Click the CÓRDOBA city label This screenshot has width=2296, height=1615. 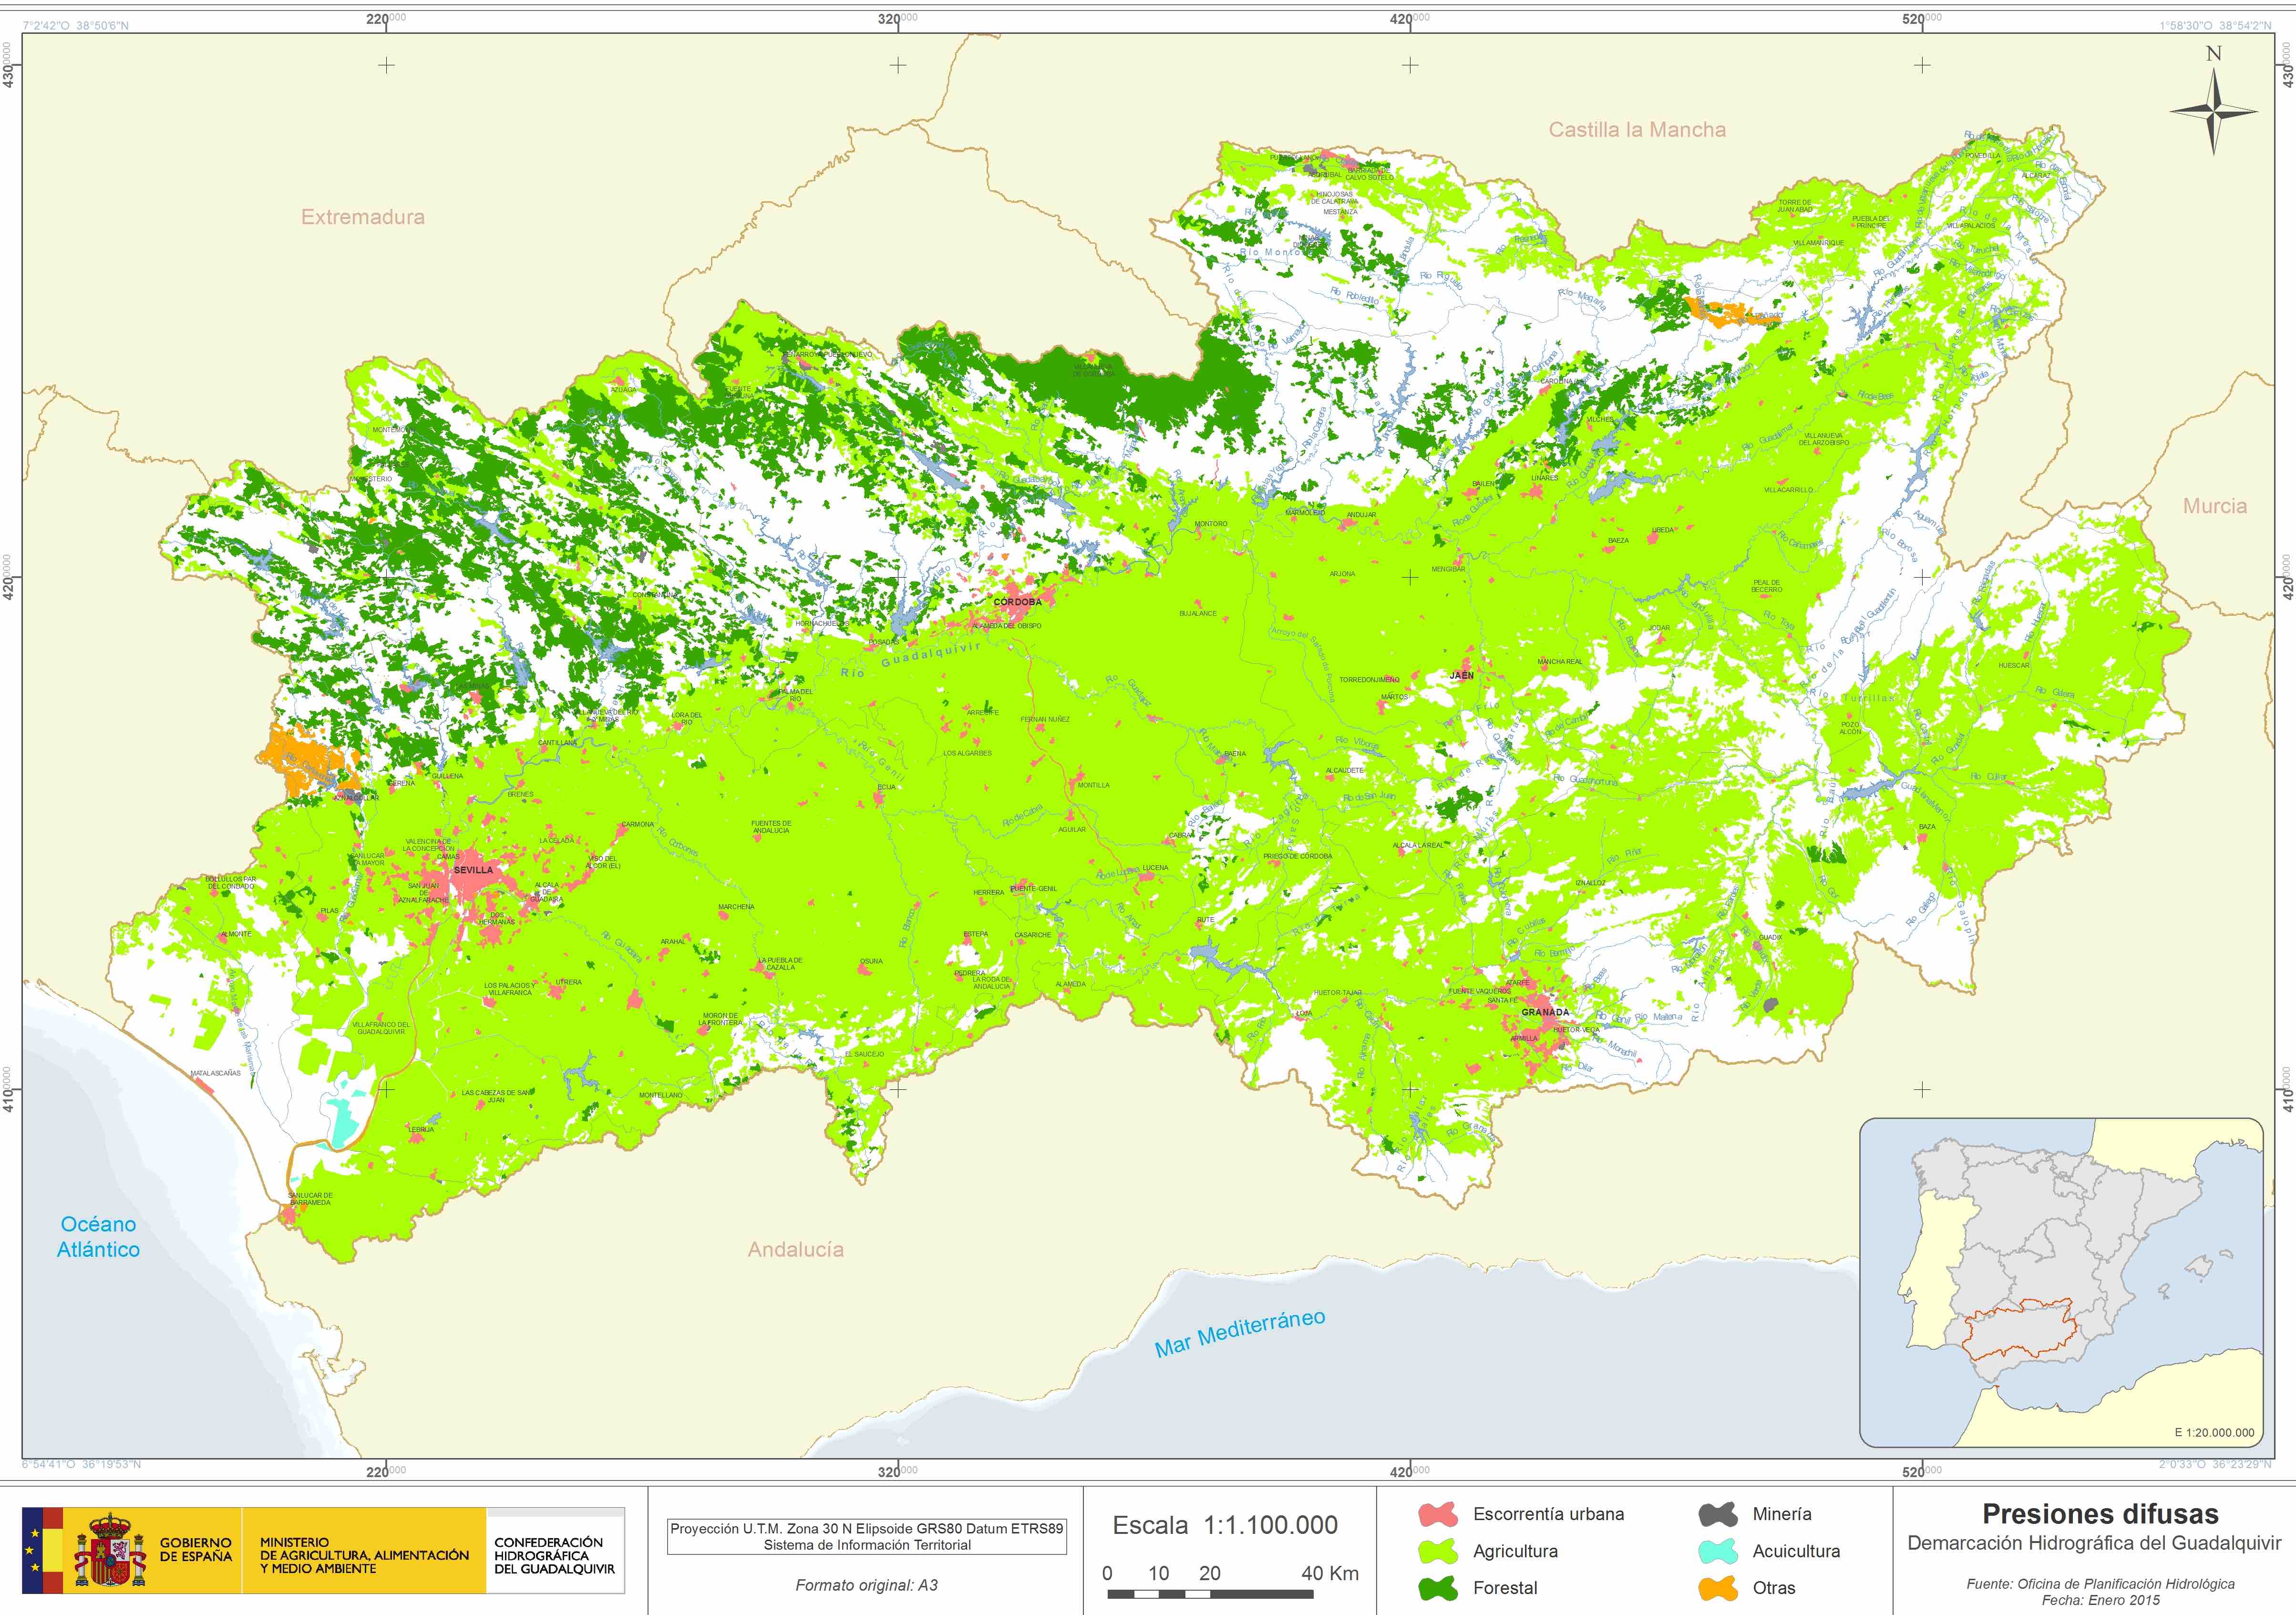pos(1017,602)
